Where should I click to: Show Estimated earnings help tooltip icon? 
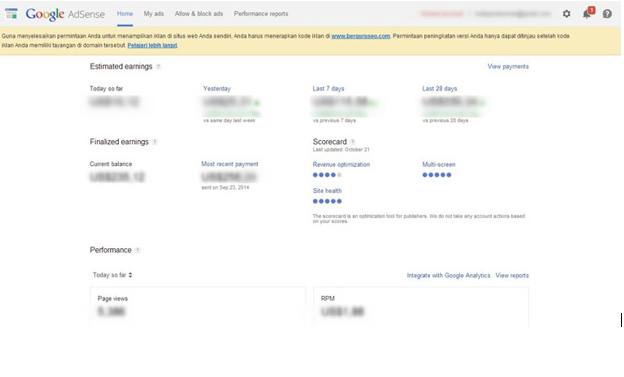click(158, 67)
